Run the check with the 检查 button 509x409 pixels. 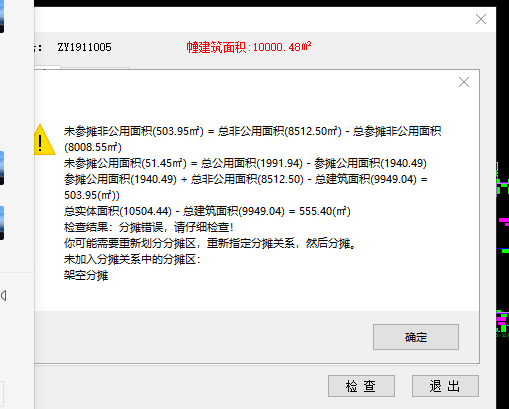[361, 386]
